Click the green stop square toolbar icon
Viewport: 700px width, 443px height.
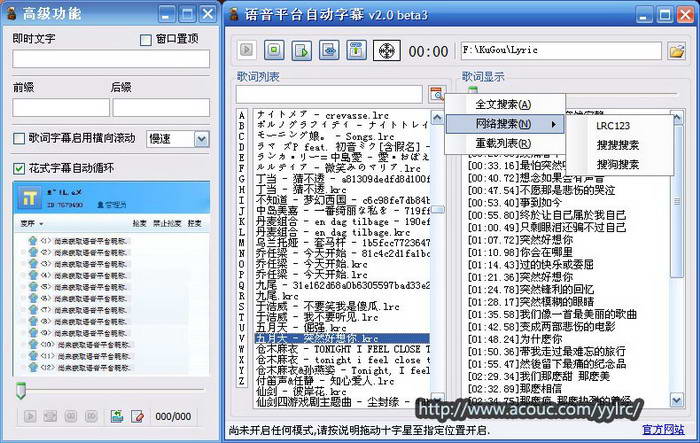coord(274,50)
